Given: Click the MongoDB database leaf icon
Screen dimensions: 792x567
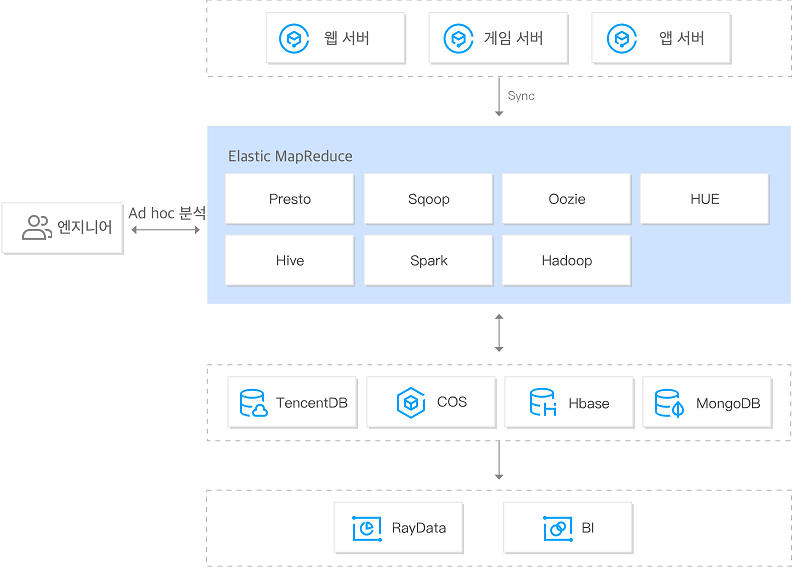Looking at the screenshot, I should point(669,403).
